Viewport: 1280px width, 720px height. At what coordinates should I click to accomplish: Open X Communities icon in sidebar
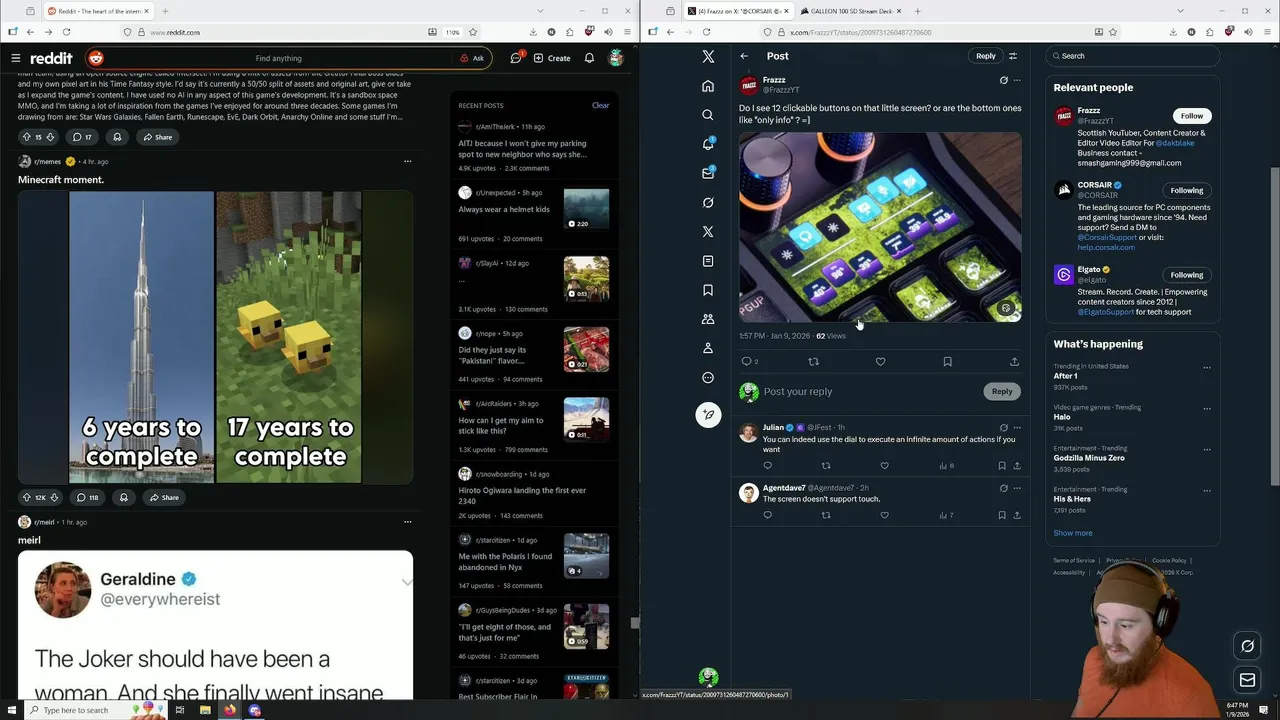pos(708,319)
